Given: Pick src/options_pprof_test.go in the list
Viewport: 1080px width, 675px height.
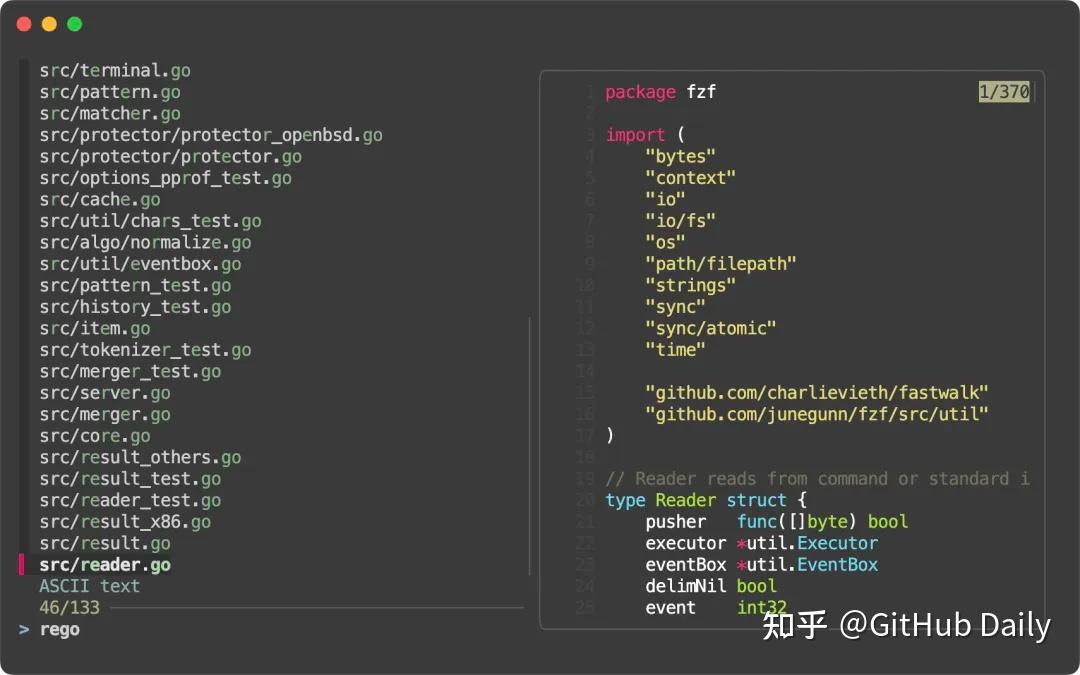Looking at the screenshot, I should (x=165, y=178).
